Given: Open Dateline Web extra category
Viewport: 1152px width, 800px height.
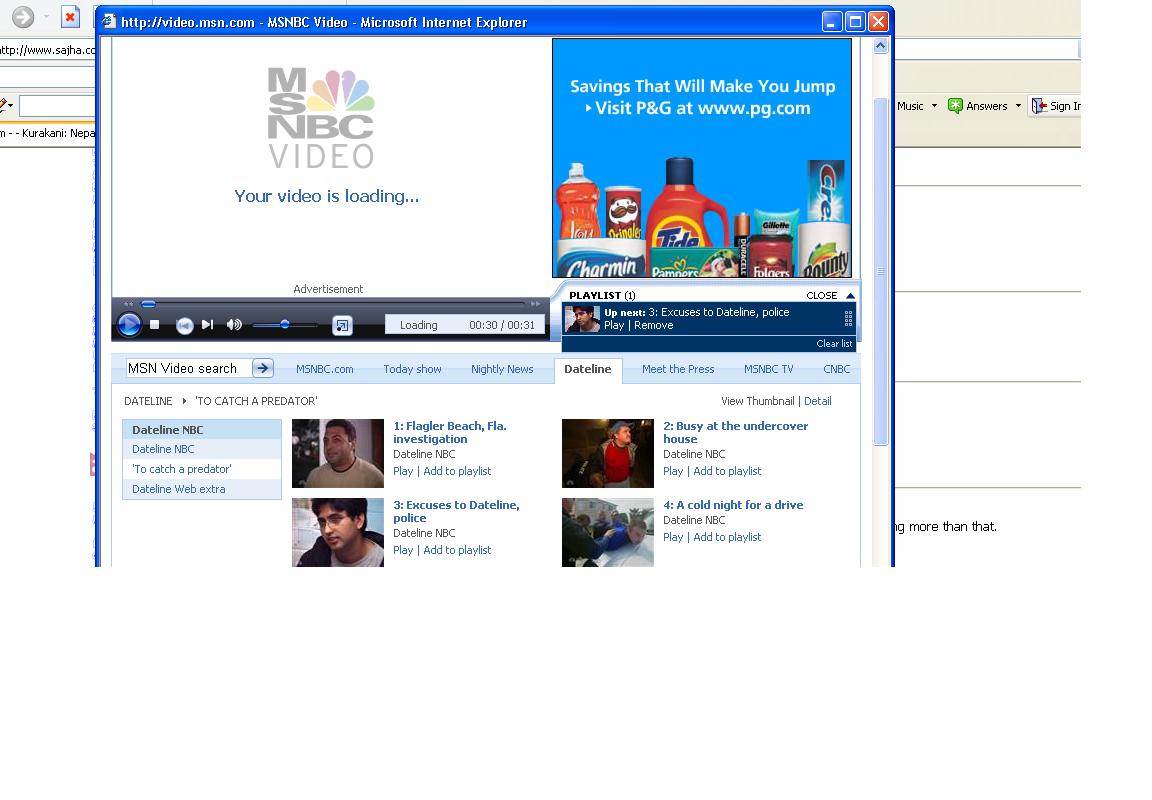Looking at the screenshot, I should point(179,489).
